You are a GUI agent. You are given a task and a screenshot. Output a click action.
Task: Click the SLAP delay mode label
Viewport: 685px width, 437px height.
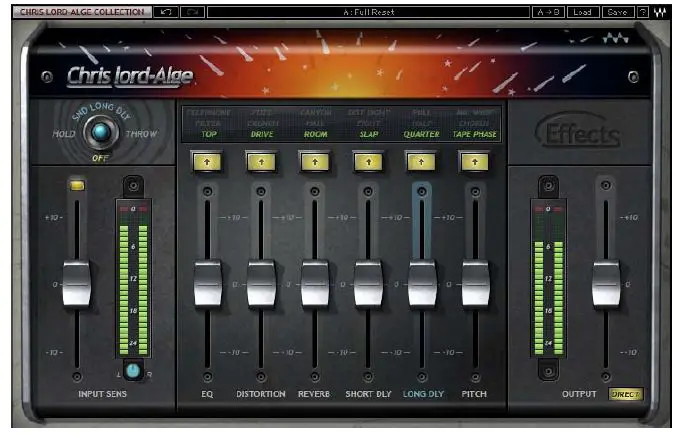[369, 134]
